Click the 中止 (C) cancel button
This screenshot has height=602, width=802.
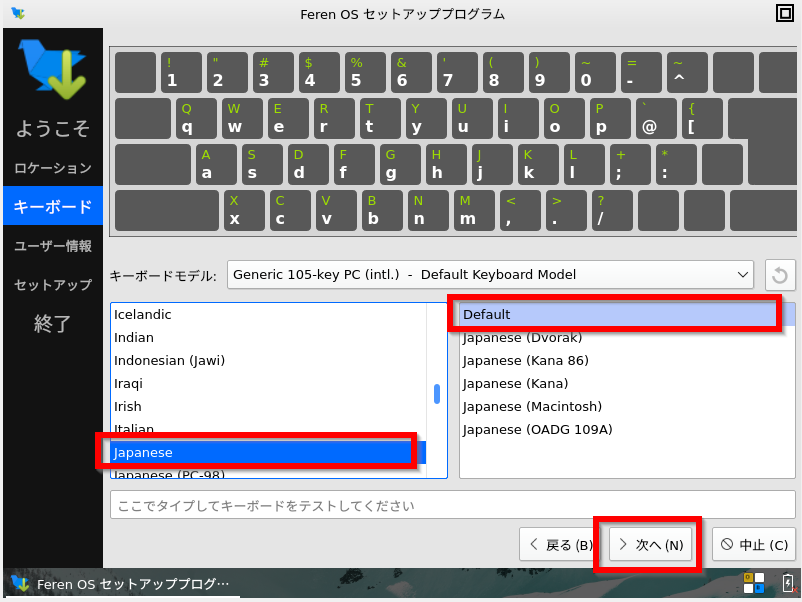(754, 545)
